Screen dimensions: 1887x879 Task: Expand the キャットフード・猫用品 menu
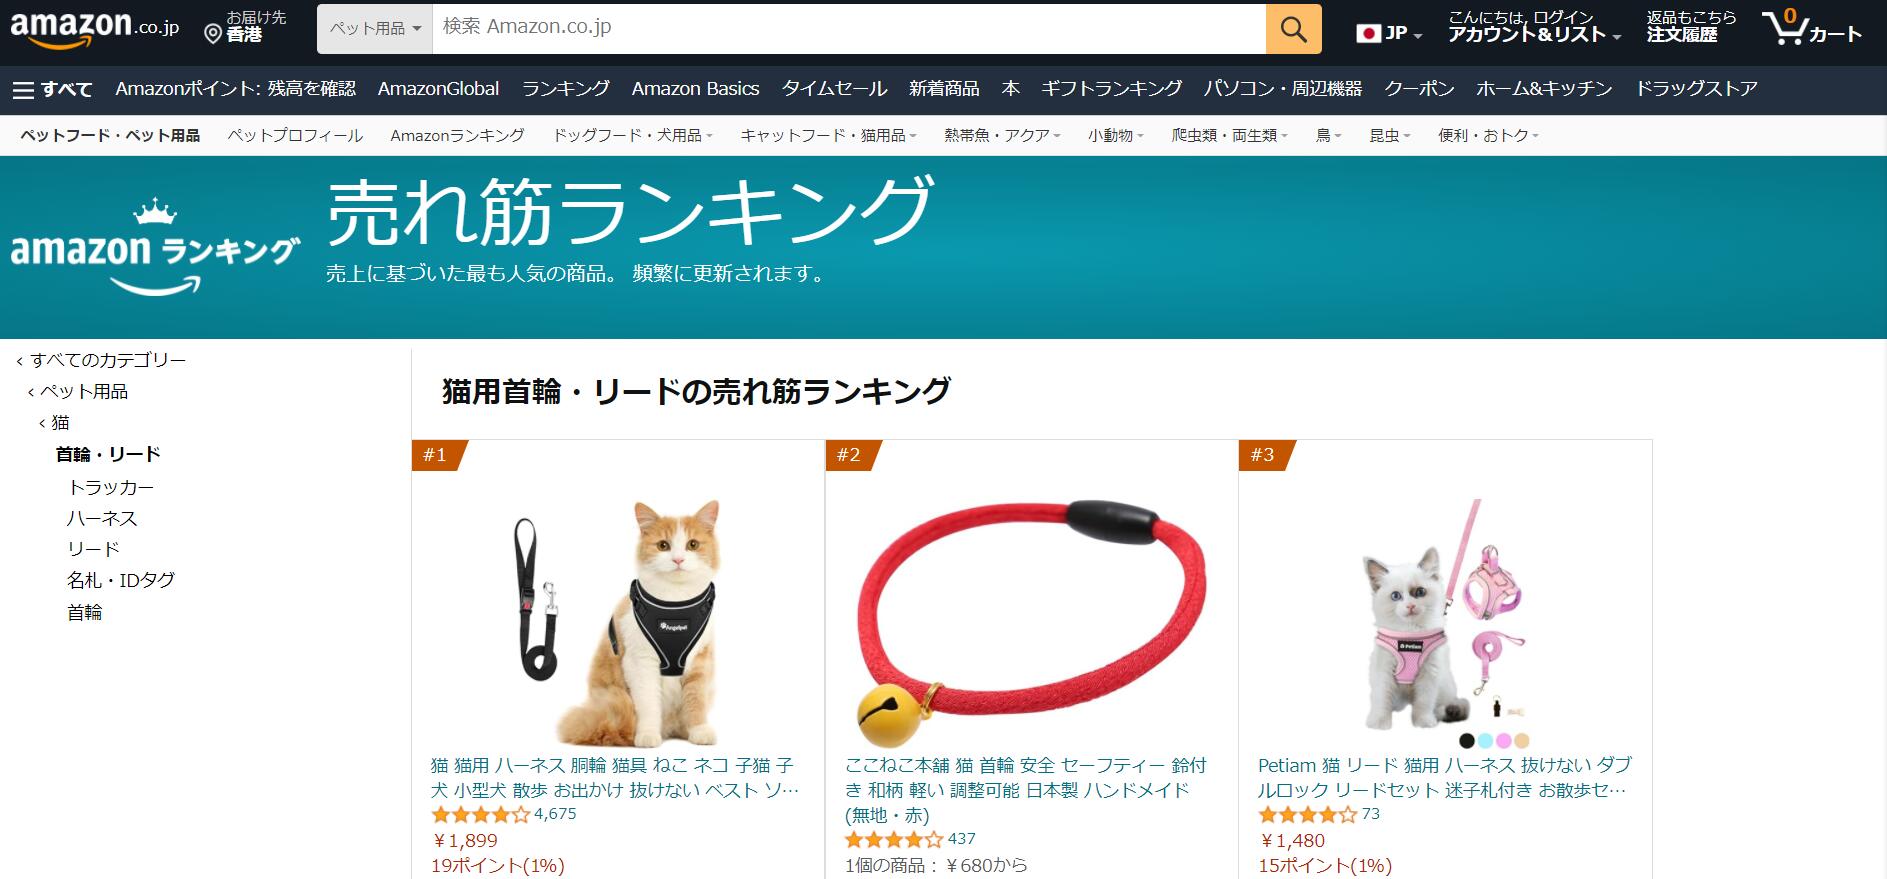pos(828,135)
